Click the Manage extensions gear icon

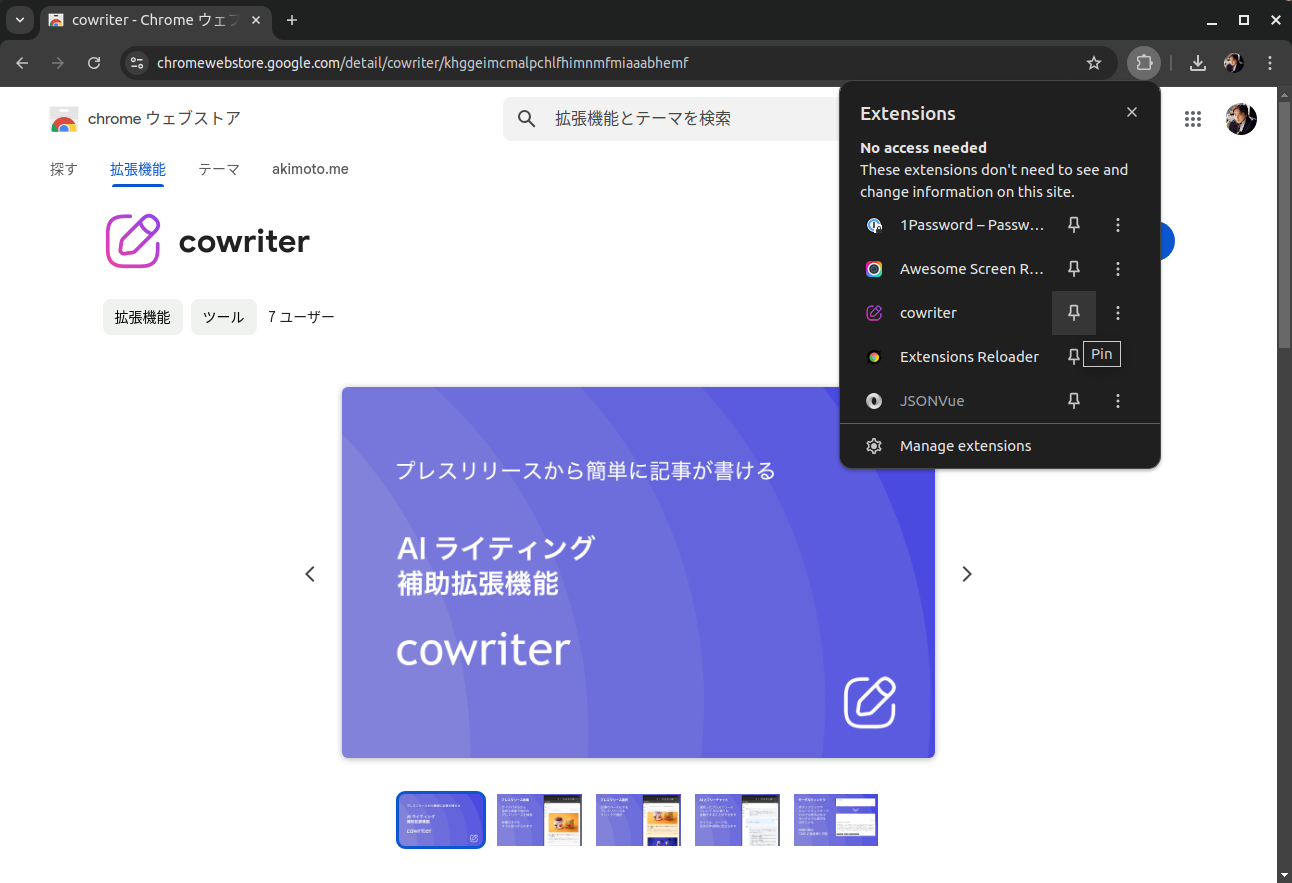click(x=874, y=446)
